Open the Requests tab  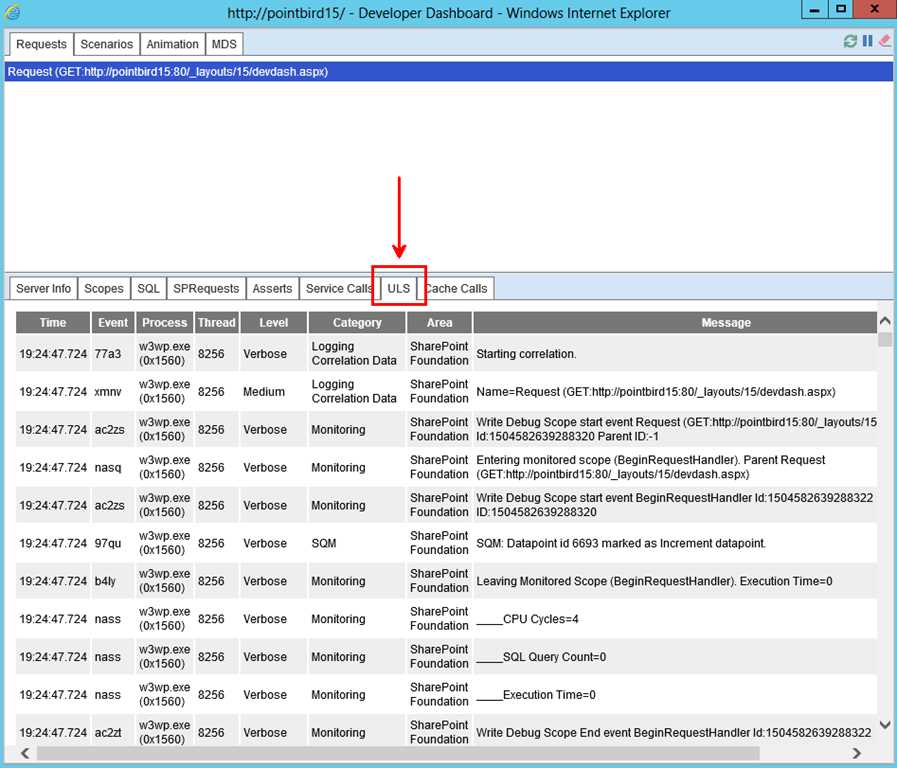coord(41,44)
